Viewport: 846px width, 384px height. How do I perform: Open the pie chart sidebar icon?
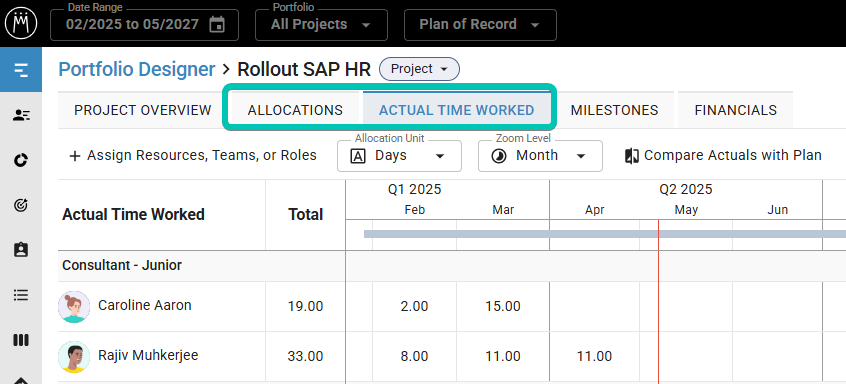point(21,160)
